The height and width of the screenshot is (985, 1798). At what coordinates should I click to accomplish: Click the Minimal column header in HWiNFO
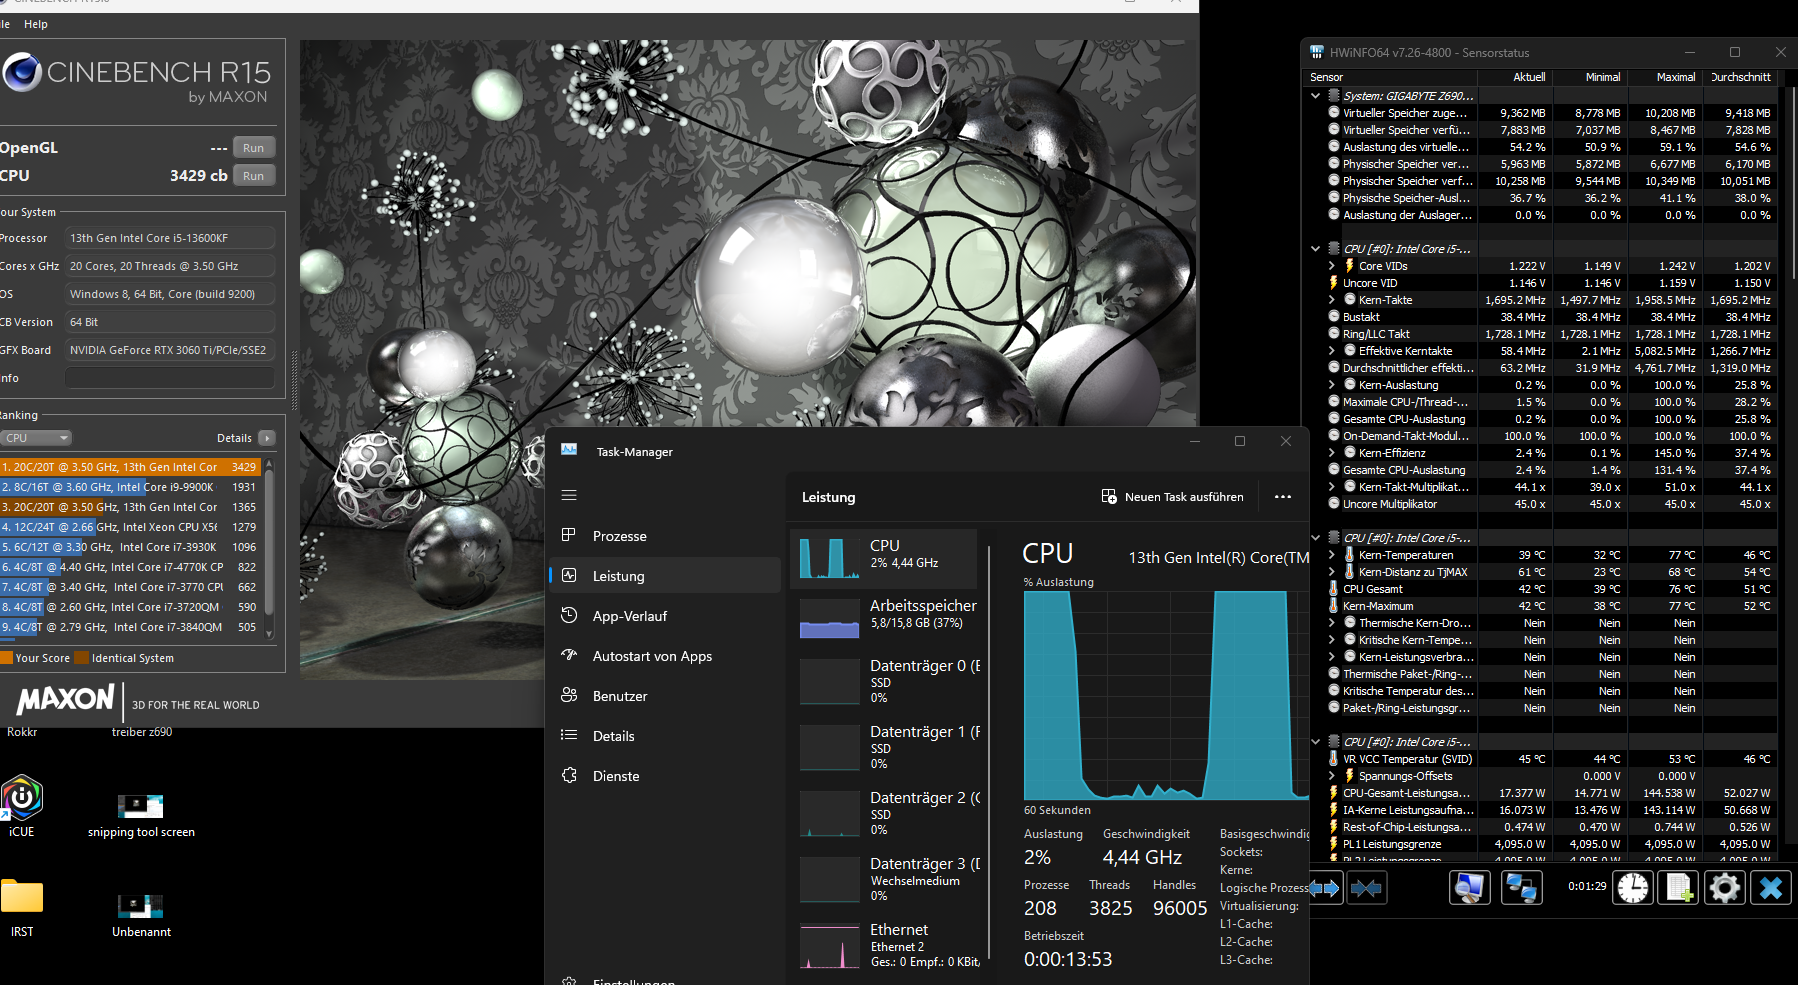[1591, 77]
